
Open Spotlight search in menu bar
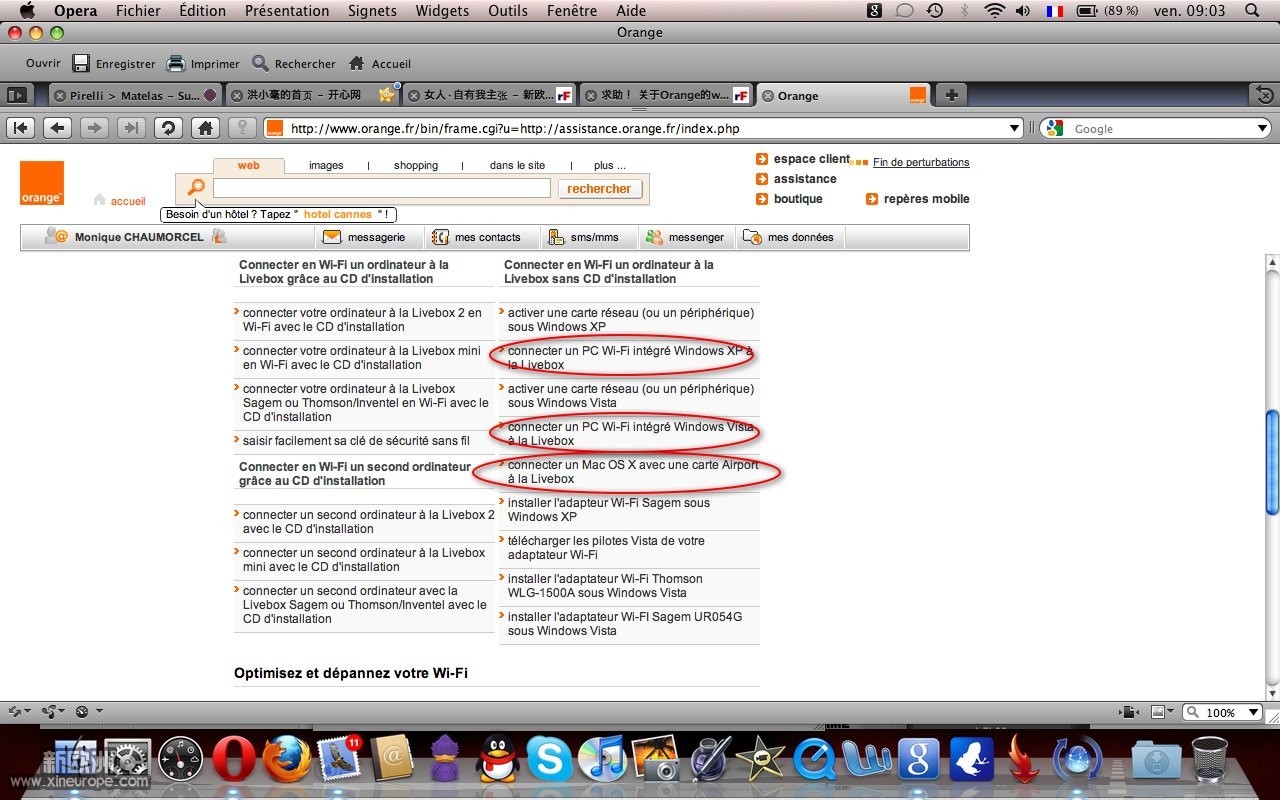click(1253, 11)
